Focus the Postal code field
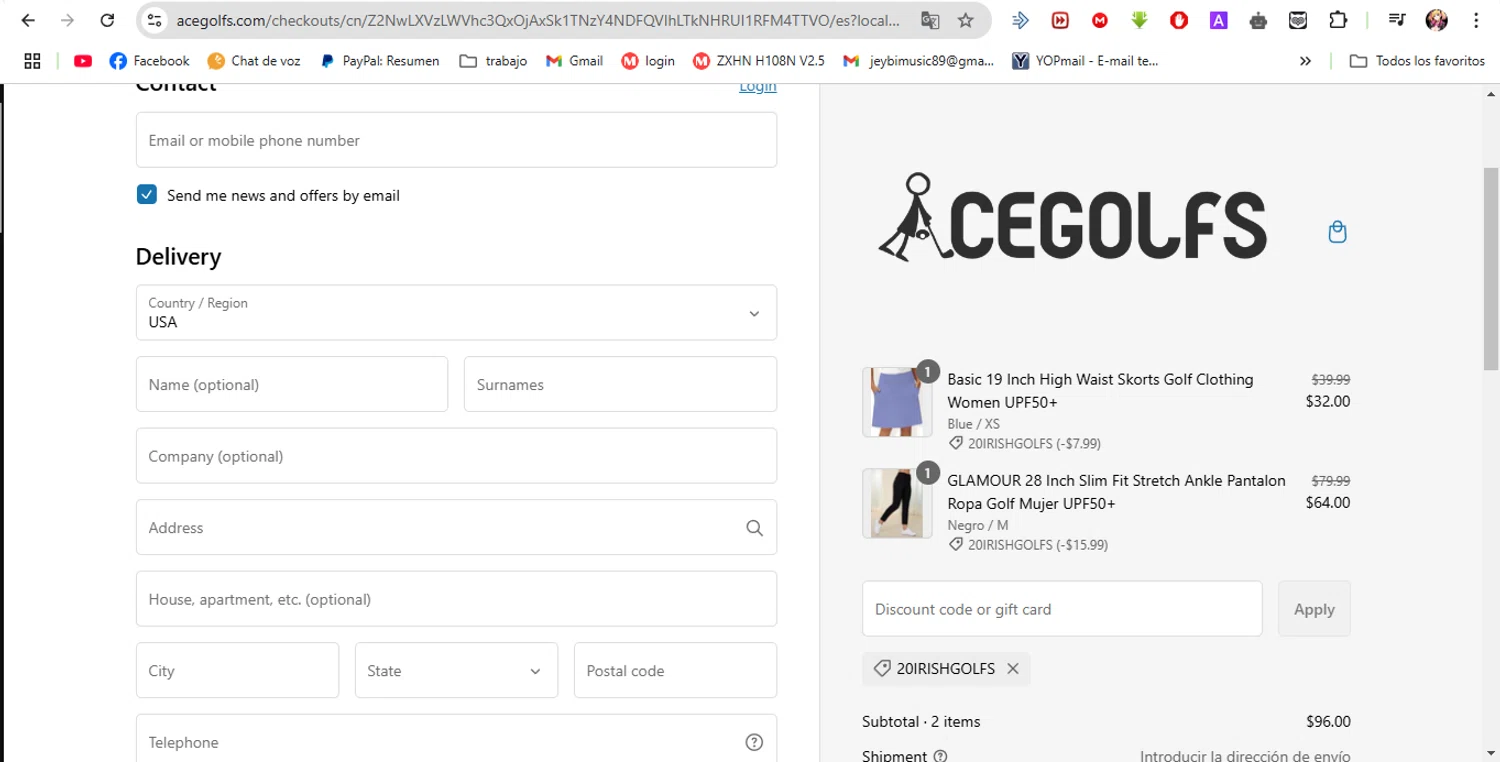Image resolution: width=1500 pixels, height=762 pixels. (x=675, y=670)
